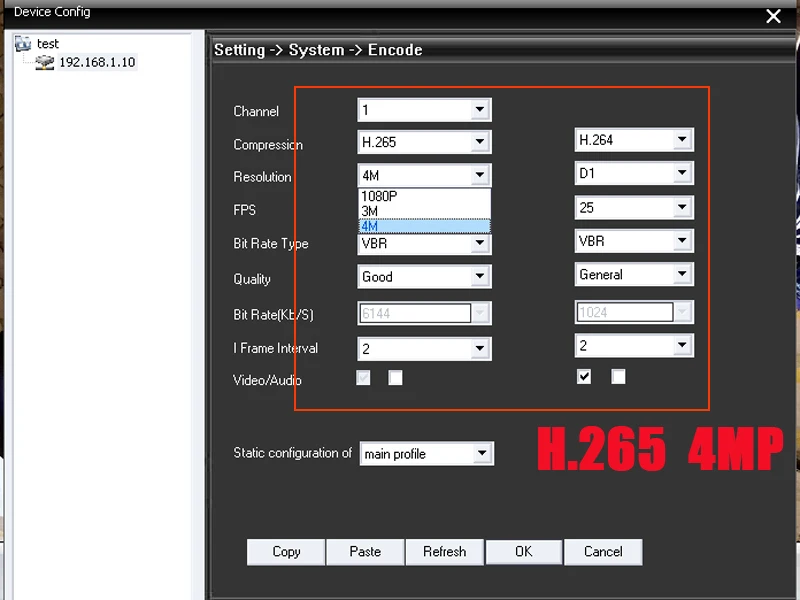
Task: Confirm settings with the OK button
Action: 524,552
